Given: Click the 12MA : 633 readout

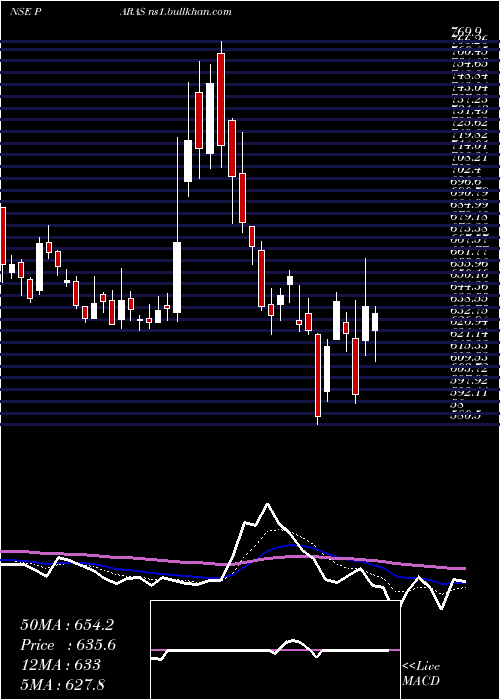Looking at the screenshot, I should (60, 665).
